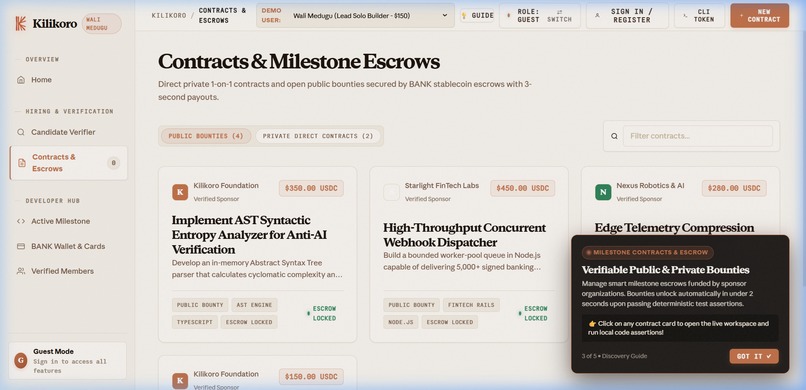Screen dimensions: 806x390
Task: Open Active Milestone in the sidebar
Action: click(x=69, y=221)
